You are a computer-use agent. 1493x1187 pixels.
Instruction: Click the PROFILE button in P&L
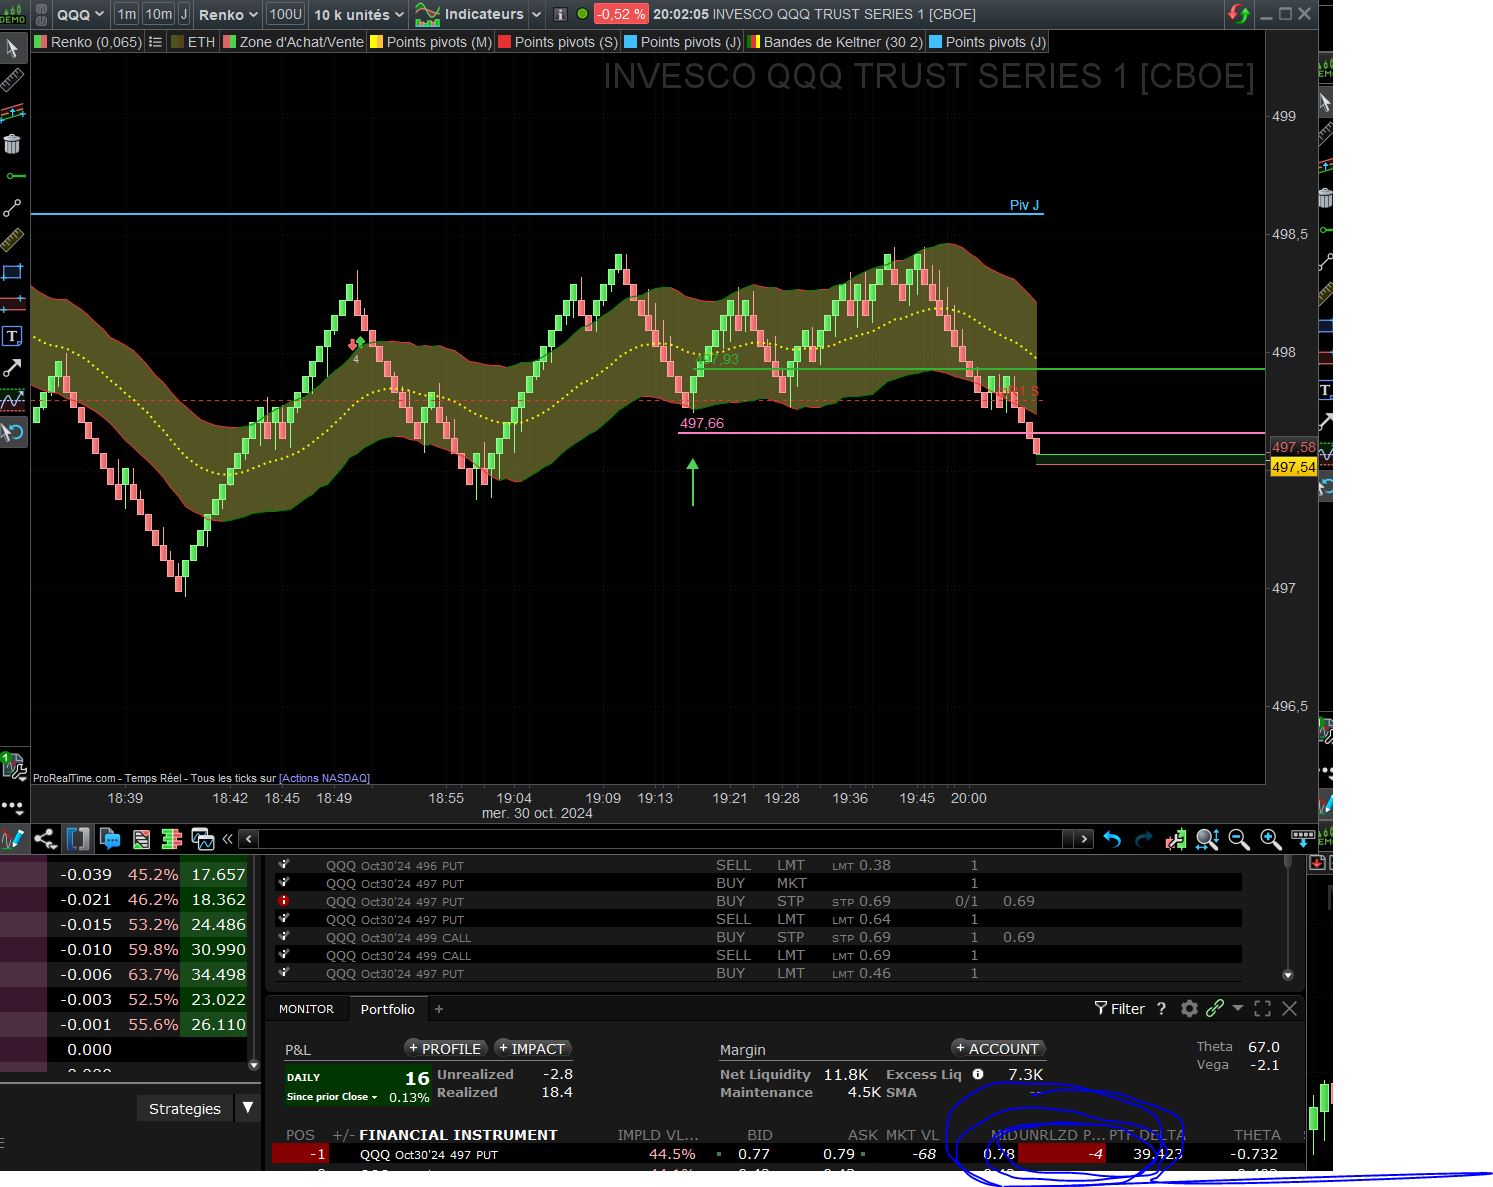click(446, 1048)
